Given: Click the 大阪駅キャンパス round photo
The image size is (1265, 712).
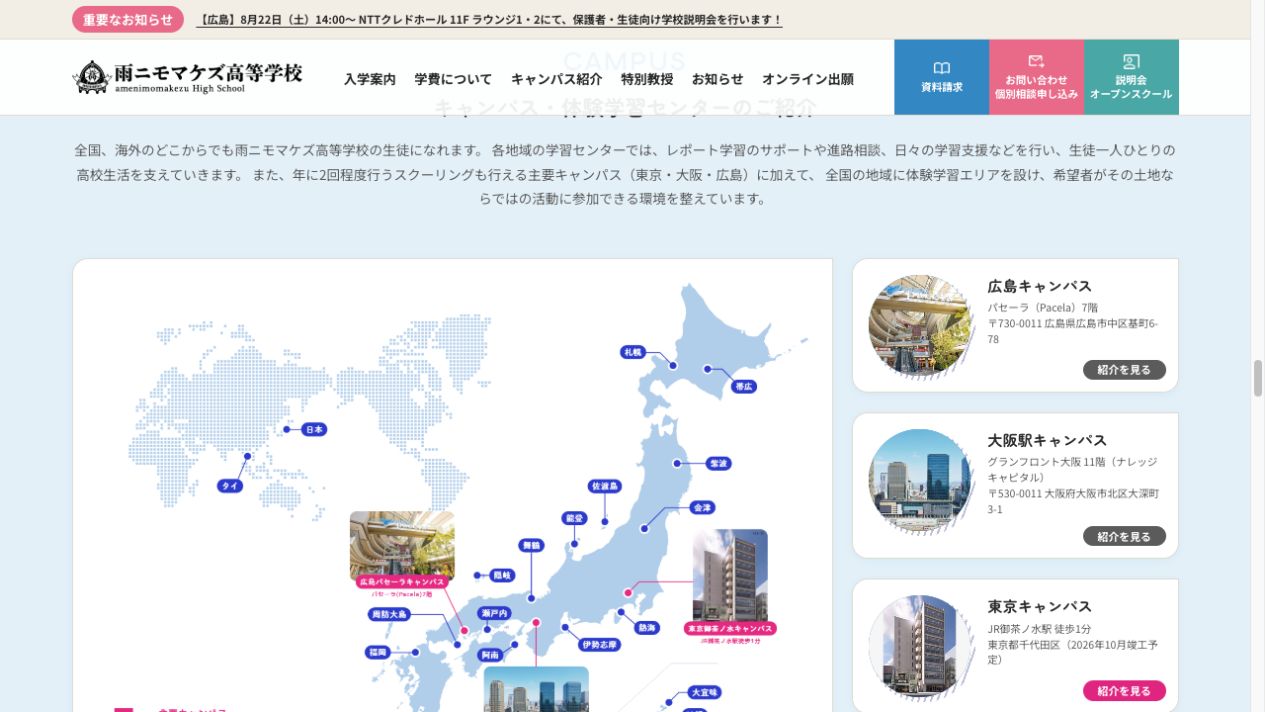Looking at the screenshot, I should [920, 481].
